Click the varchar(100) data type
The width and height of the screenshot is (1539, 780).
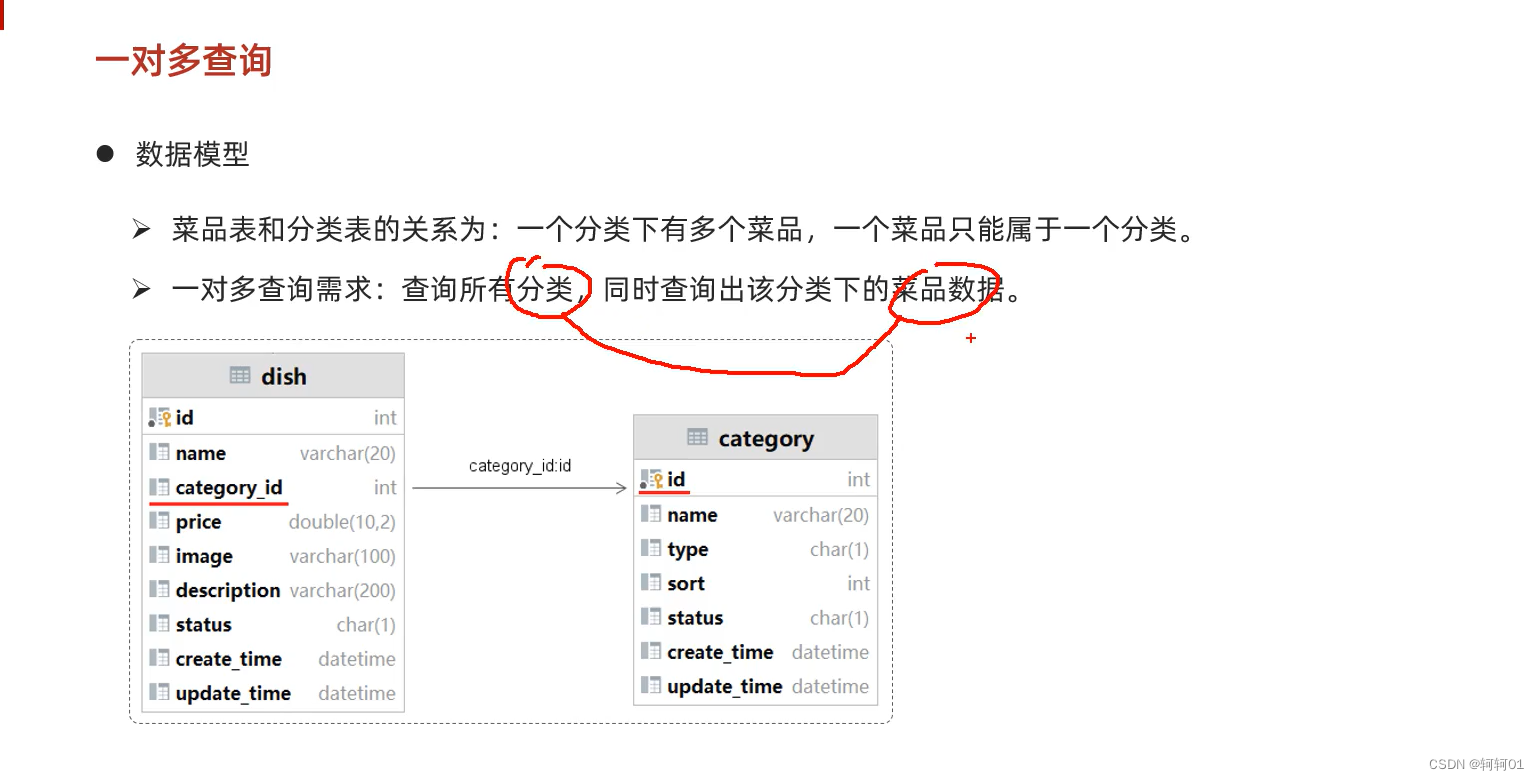coord(343,556)
